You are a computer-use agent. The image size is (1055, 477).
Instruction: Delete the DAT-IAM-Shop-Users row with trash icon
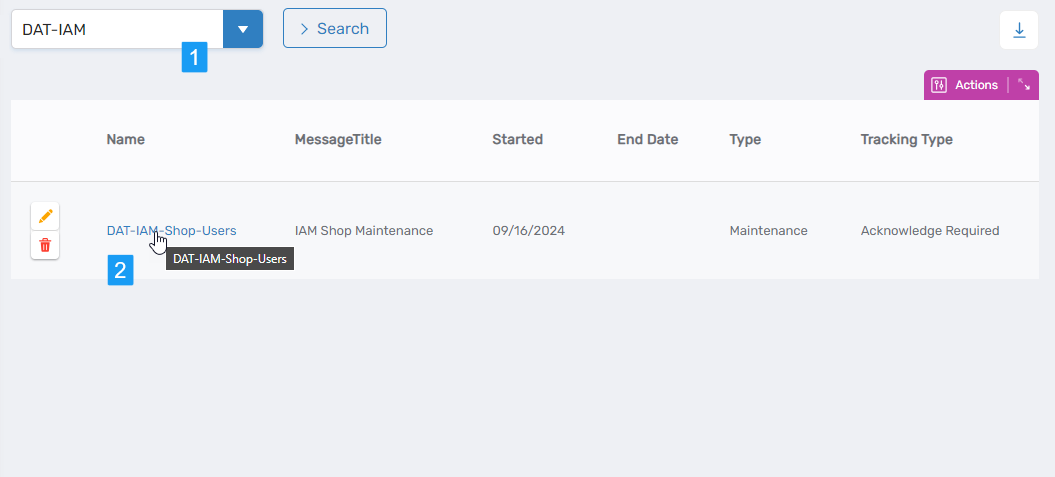tap(45, 245)
